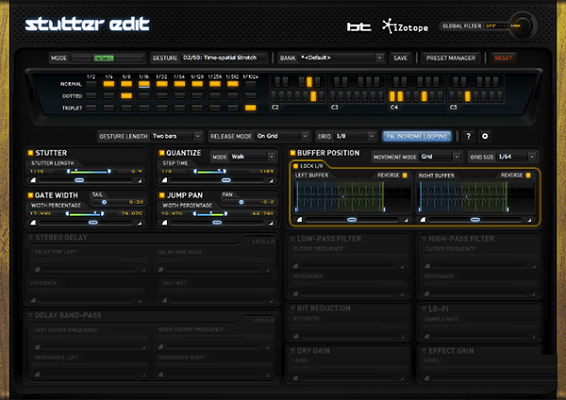Screen dimensions: 566x400
Task: Select the green middle segment of Mode switch
Action: [x=104, y=58]
